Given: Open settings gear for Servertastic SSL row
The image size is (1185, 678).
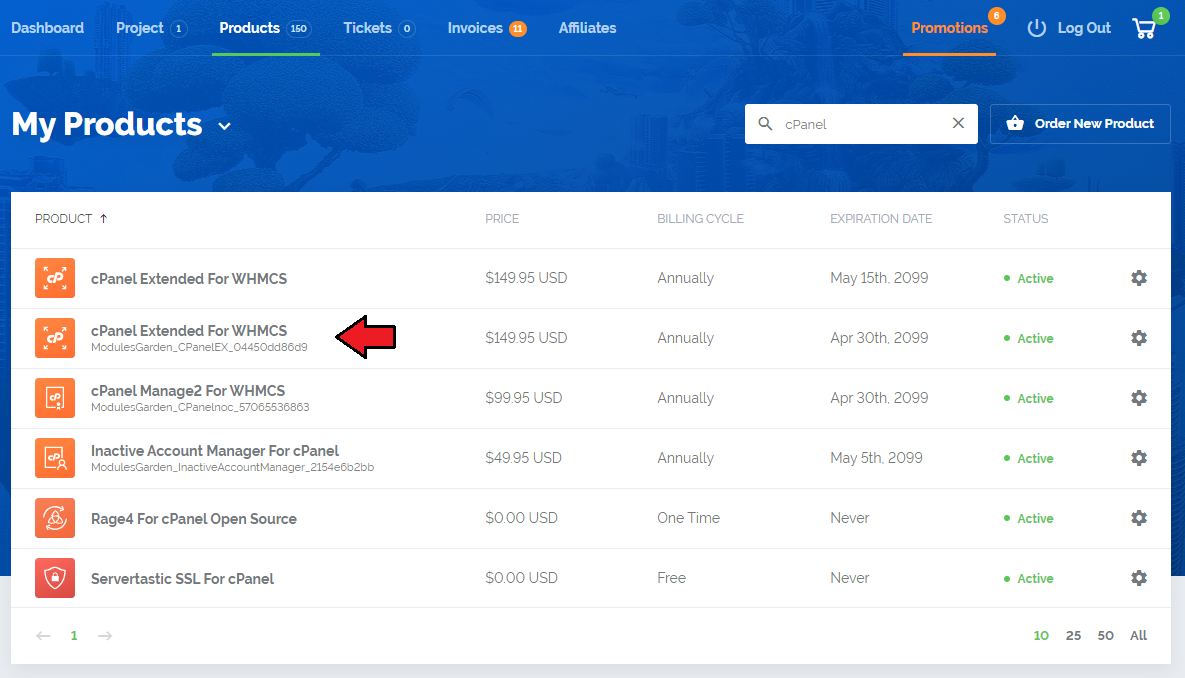Looking at the screenshot, I should (1139, 578).
